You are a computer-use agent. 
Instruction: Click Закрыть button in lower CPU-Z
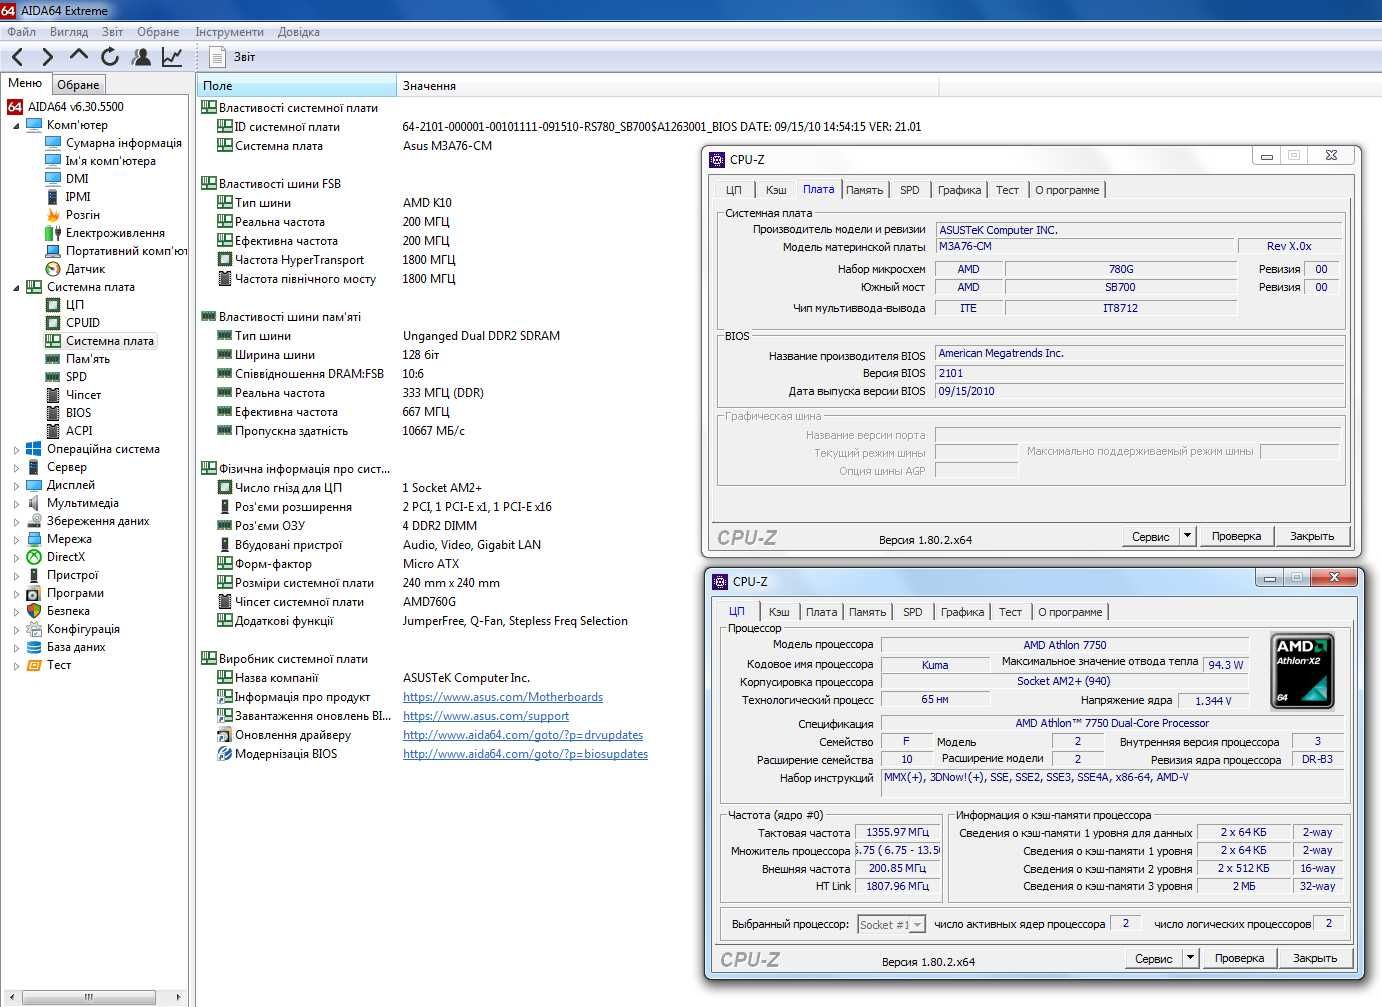pyautogui.click(x=1314, y=958)
